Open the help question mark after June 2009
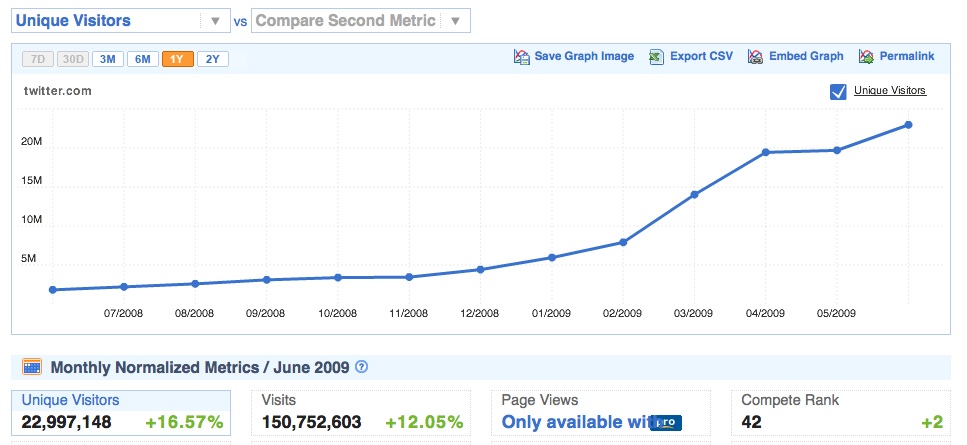The width and height of the screenshot is (967, 445). click(x=362, y=367)
